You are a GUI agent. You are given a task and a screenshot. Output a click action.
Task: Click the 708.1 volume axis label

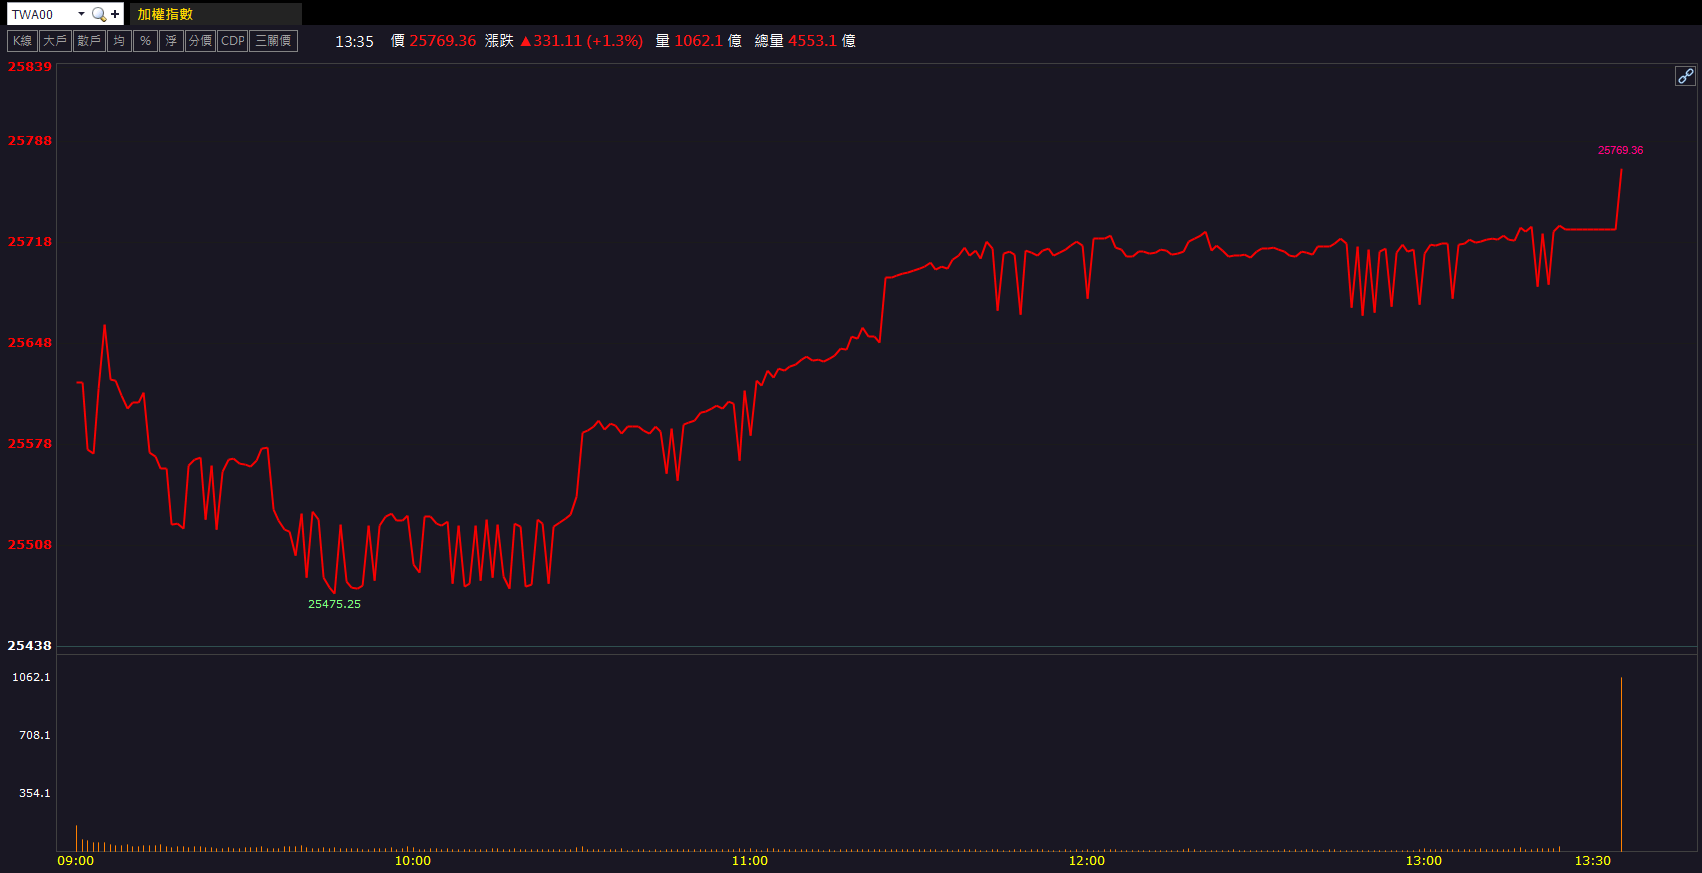tap(35, 735)
